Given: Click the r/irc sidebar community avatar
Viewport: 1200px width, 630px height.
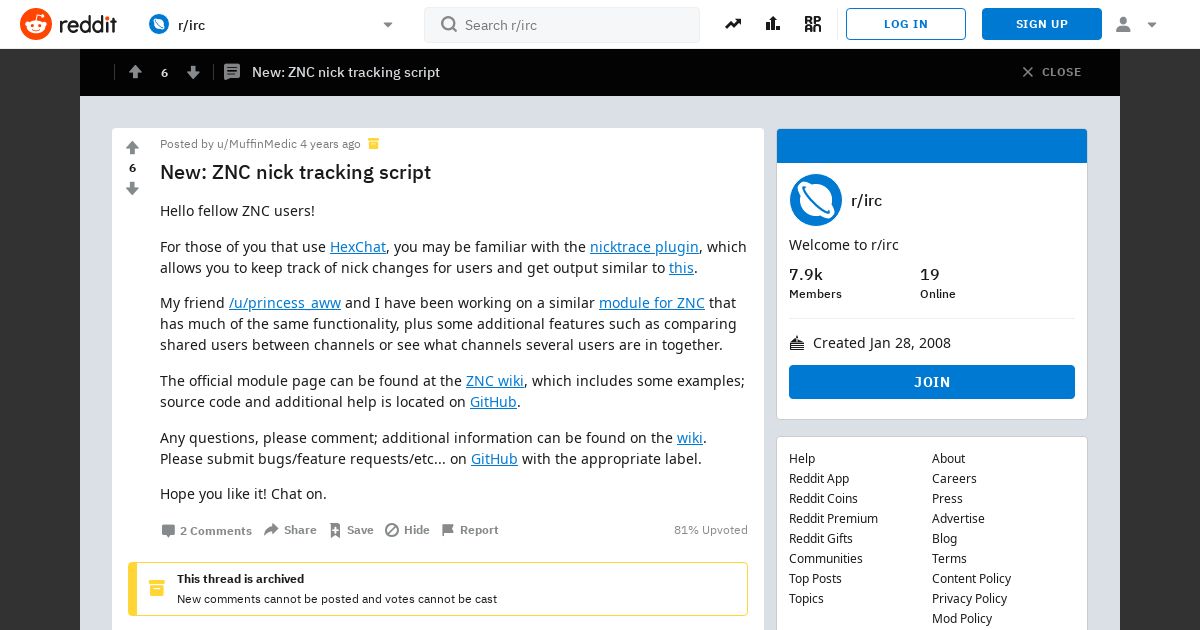Looking at the screenshot, I should click(x=816, y=200).
